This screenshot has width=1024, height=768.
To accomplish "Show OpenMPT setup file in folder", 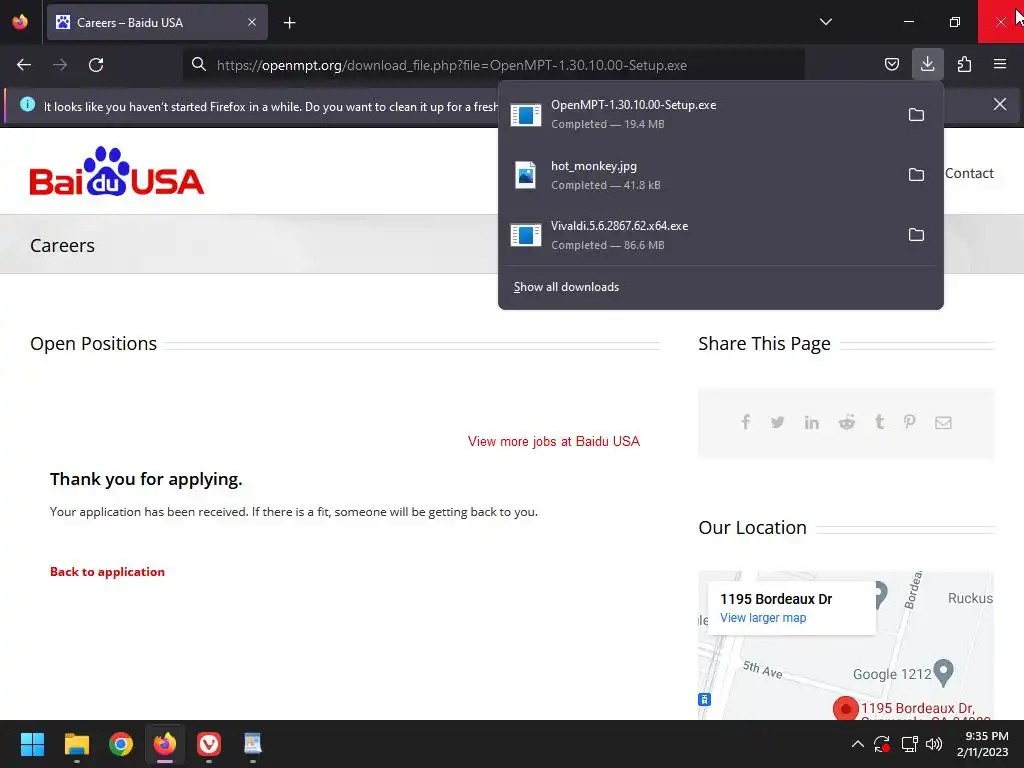I will coord(916,115).
